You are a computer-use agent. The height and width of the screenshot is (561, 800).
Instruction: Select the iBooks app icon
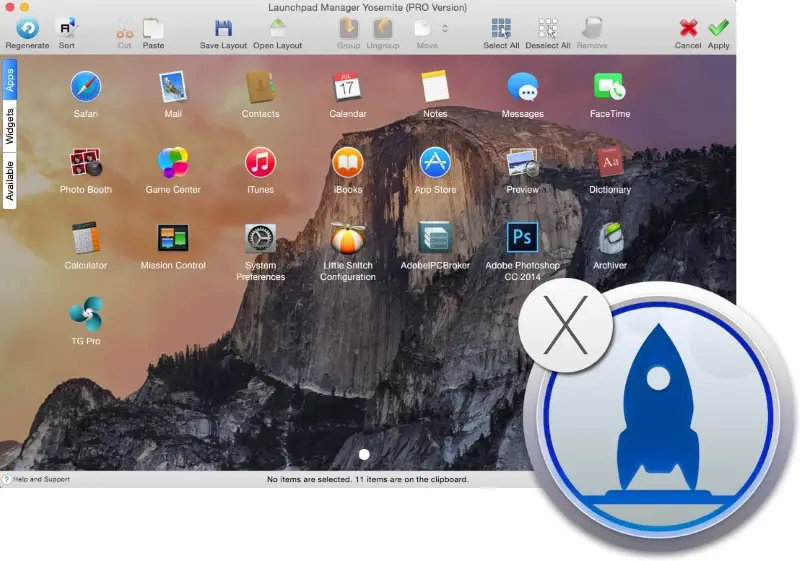(347, 163)
